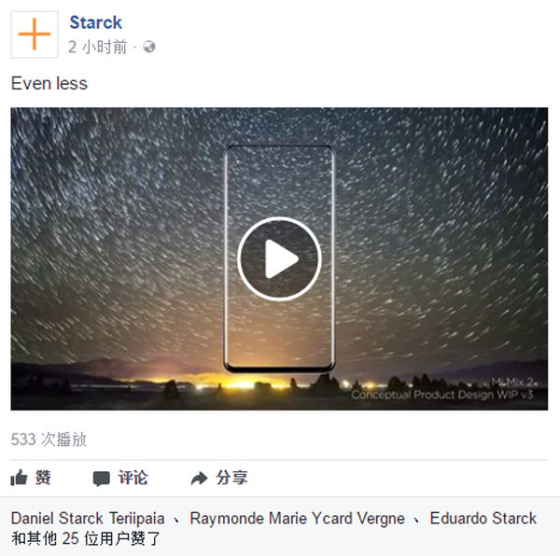Open Raymonde Marie Ycard Vergne's profile

297,518
